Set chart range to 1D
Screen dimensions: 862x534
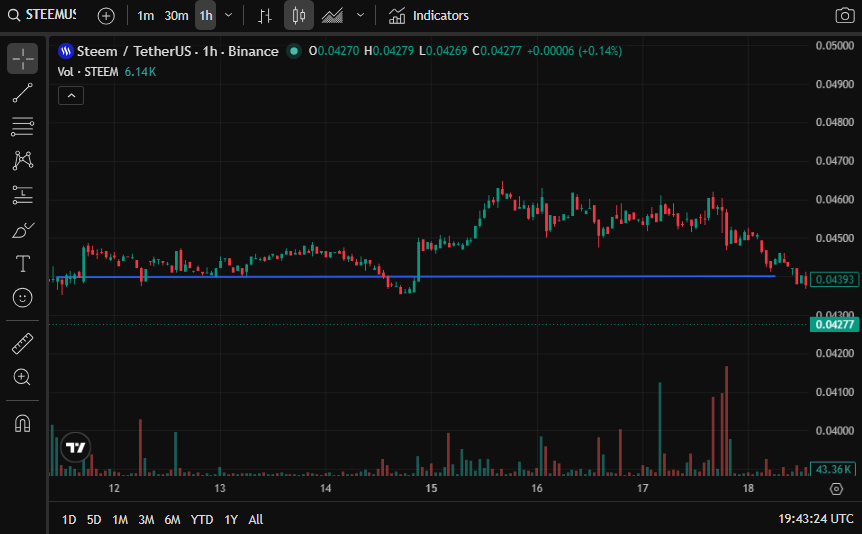pyautogui.click(x=69, y=519)
